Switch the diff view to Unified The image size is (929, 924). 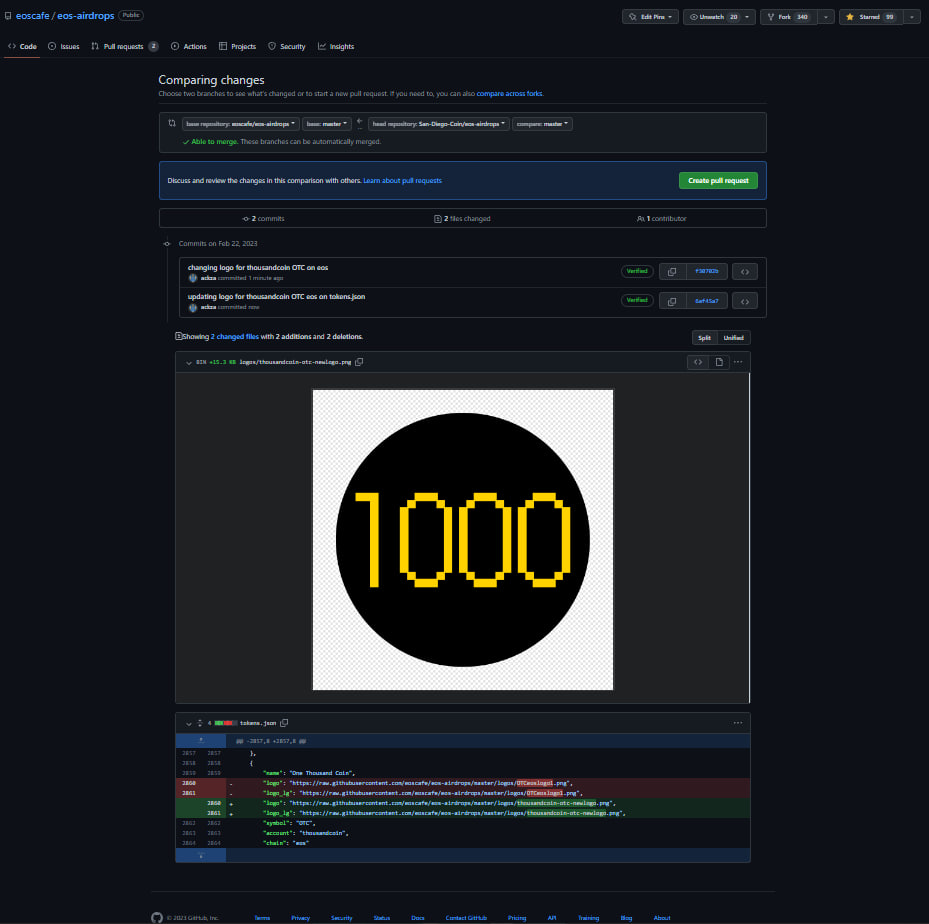[x=733, y=338]
